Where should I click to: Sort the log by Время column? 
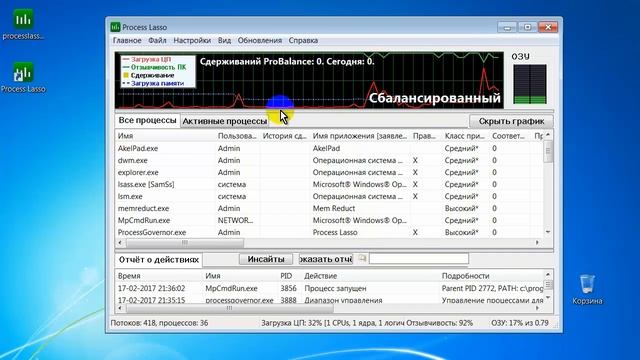click(x=159, y=276)
